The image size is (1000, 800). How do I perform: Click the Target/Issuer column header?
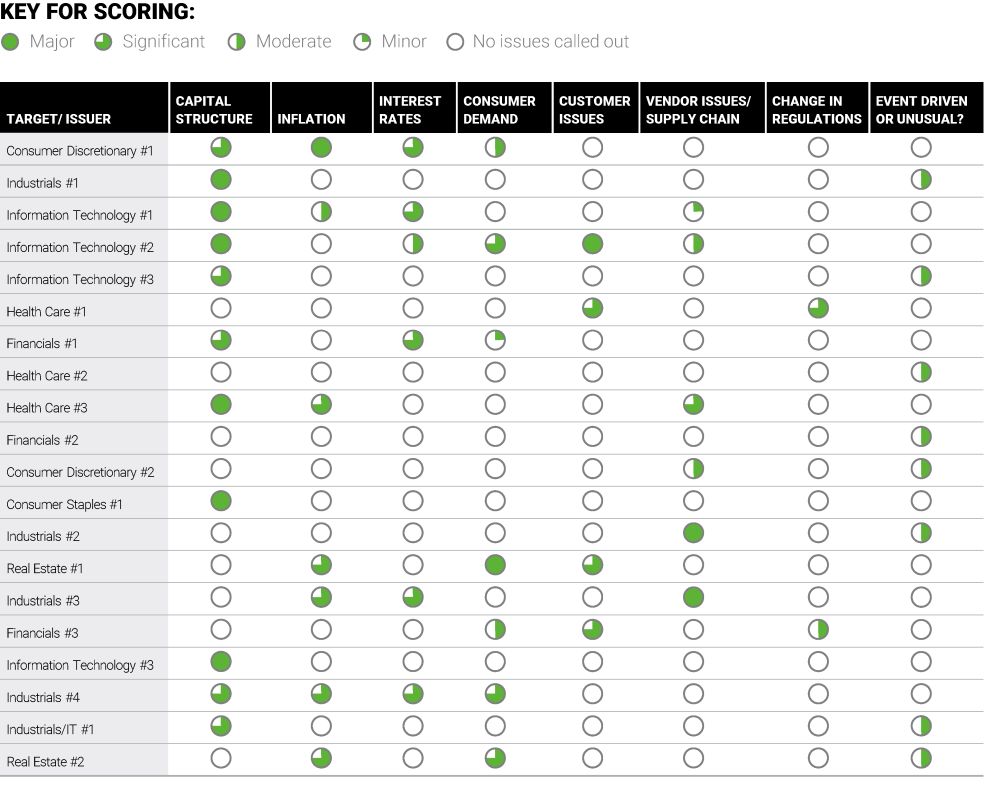(x=59, y=119)
